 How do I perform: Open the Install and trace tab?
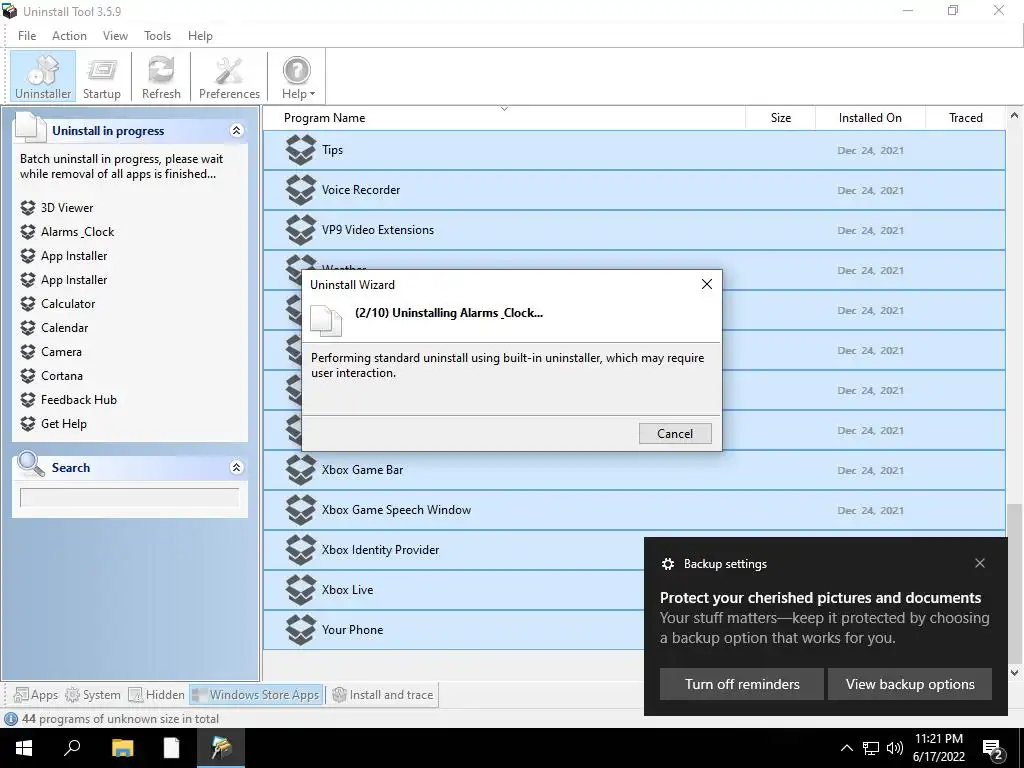tap(383, 695)
